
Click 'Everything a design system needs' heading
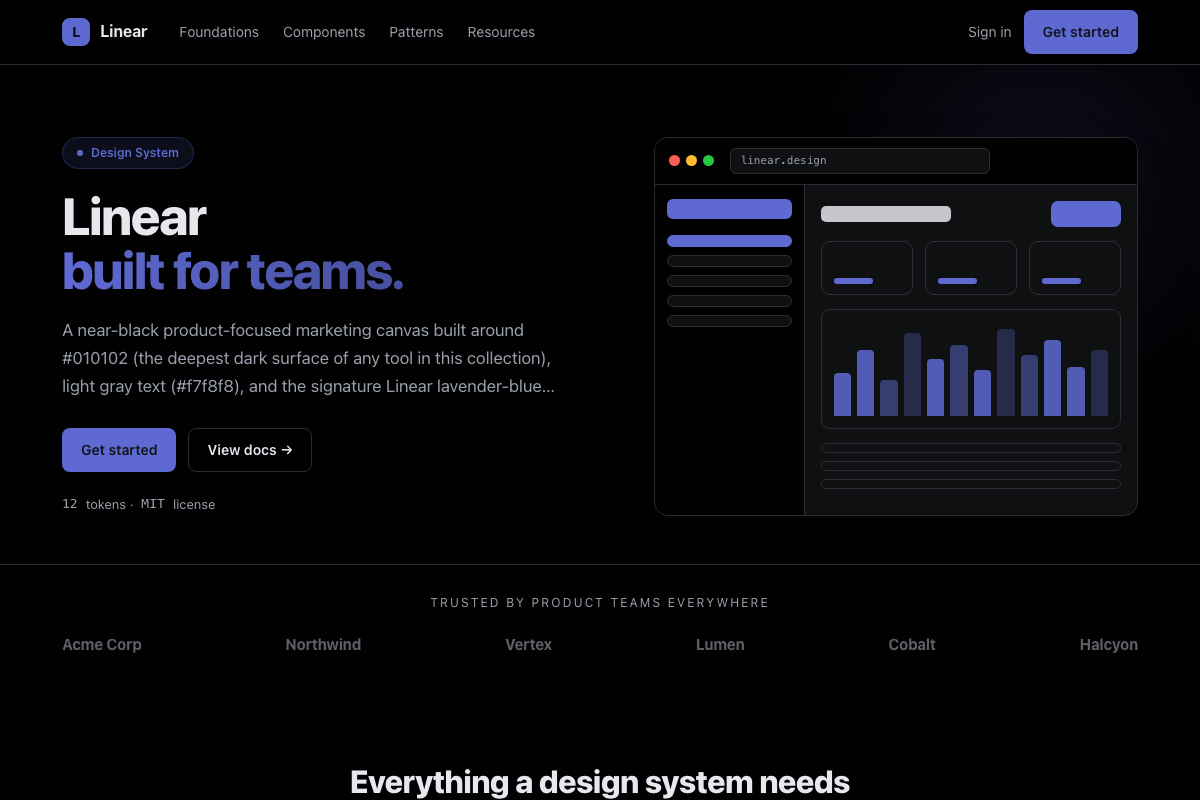(x=600, y=781)
